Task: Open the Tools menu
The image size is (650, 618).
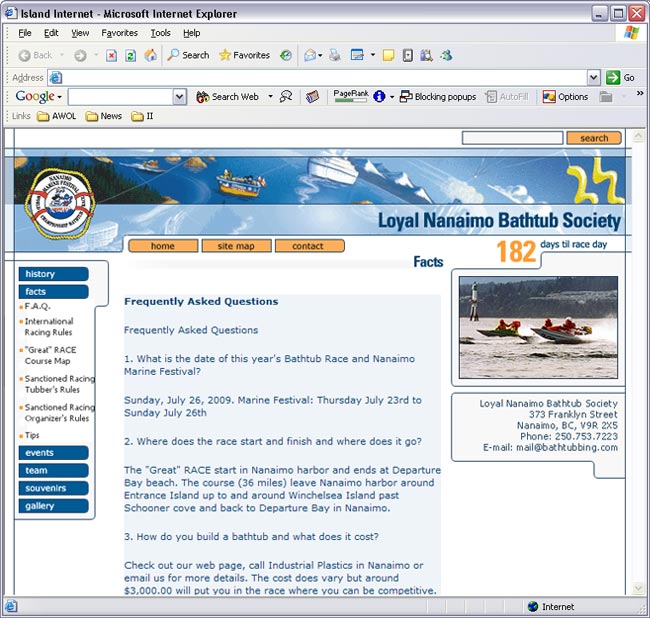Action: [160, 33]
